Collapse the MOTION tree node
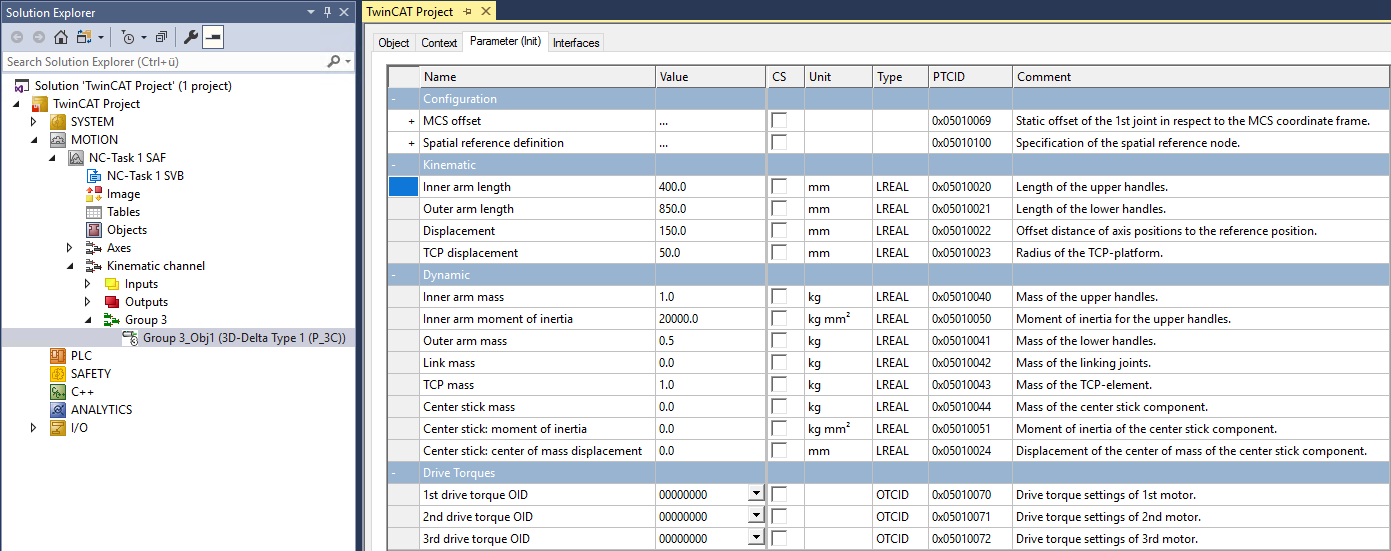The width and height of the screenshot is (1391, 551). tap(34, 140)
